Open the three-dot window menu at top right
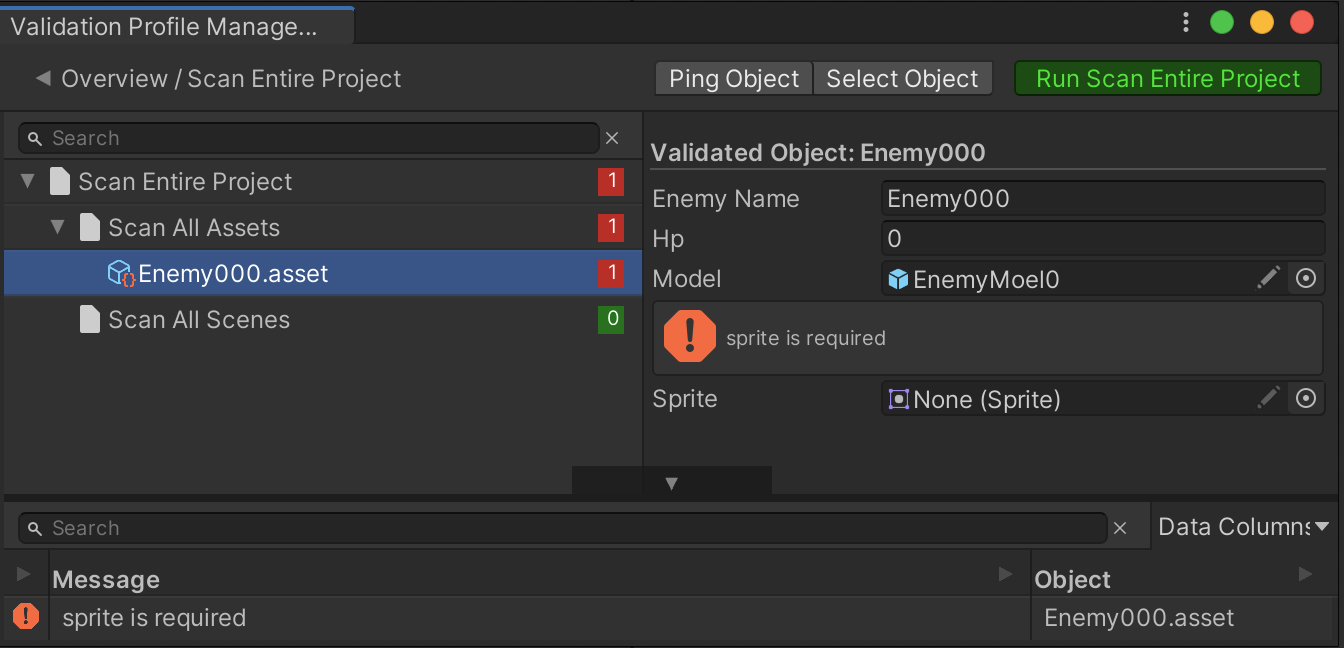Viewport: 1344px width, 648px height. click(1185, 21)
